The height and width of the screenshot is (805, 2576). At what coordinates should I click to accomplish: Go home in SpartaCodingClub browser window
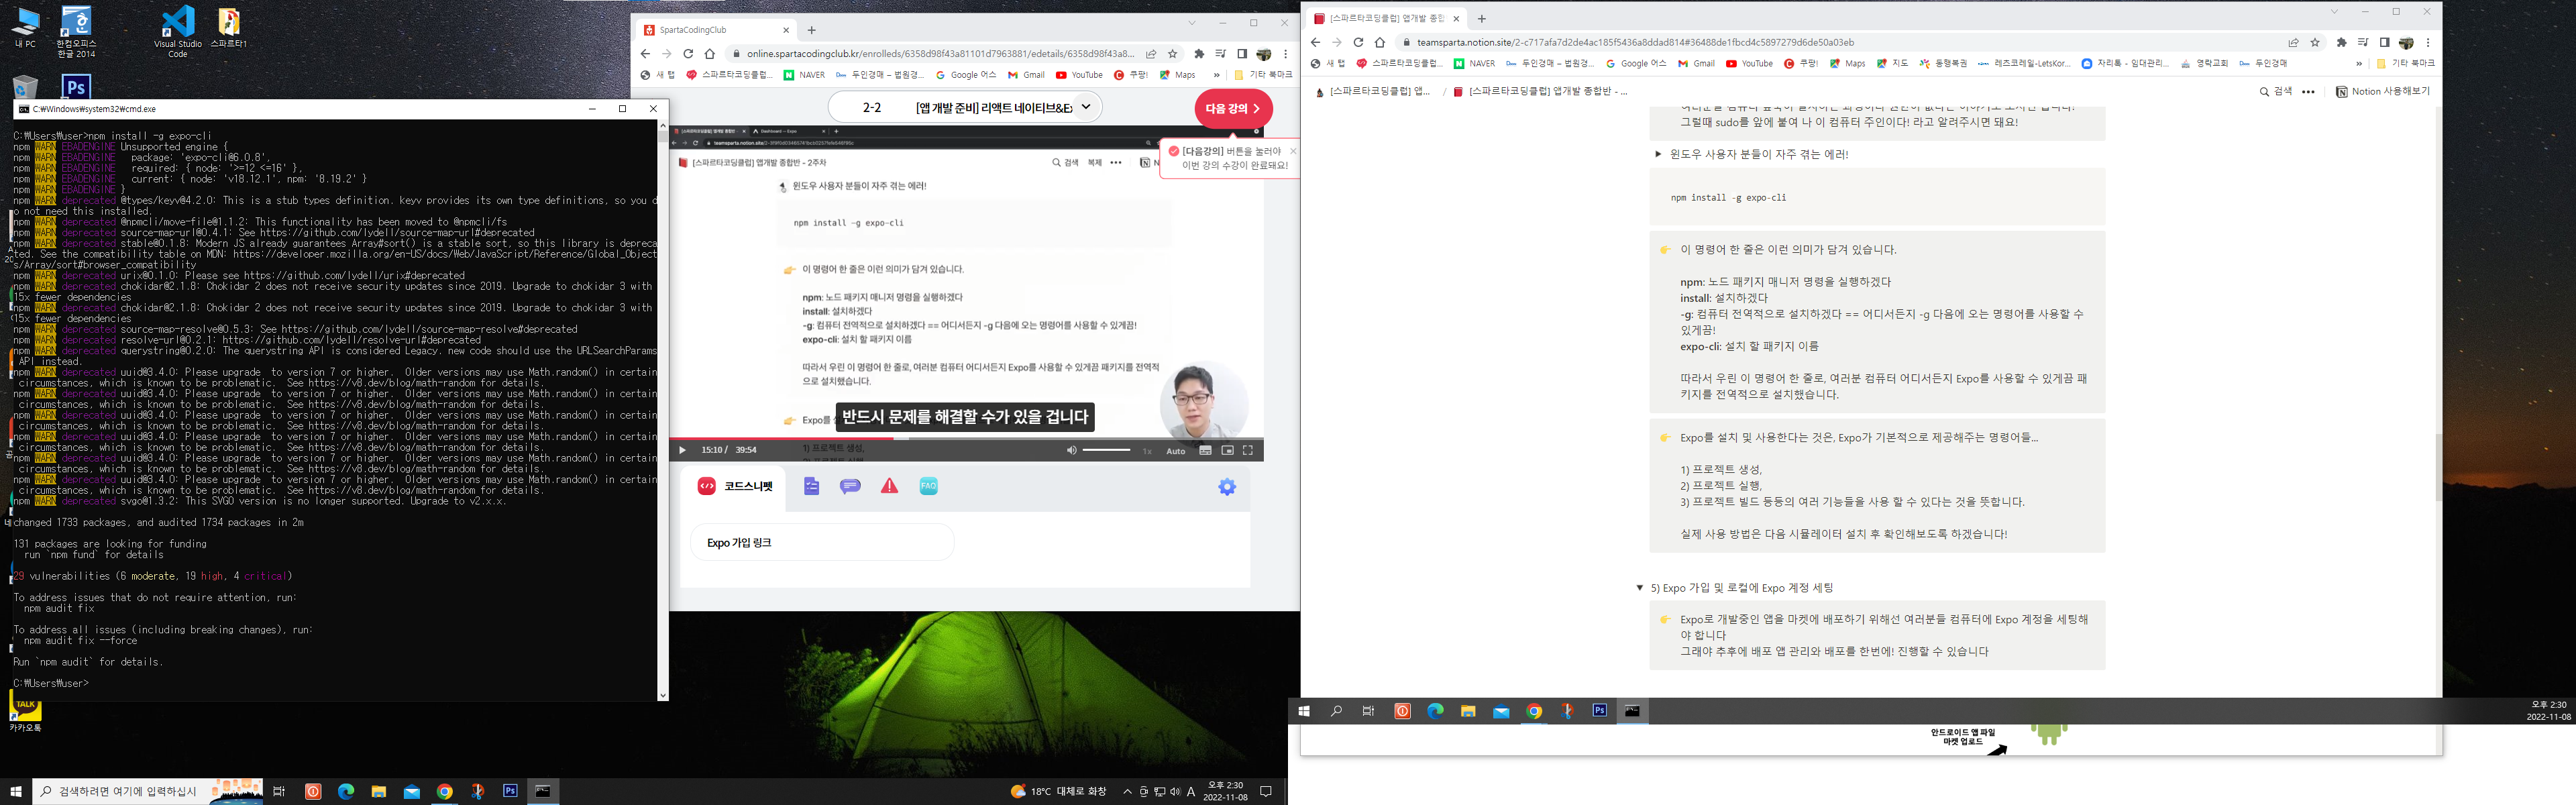(710, 54)
